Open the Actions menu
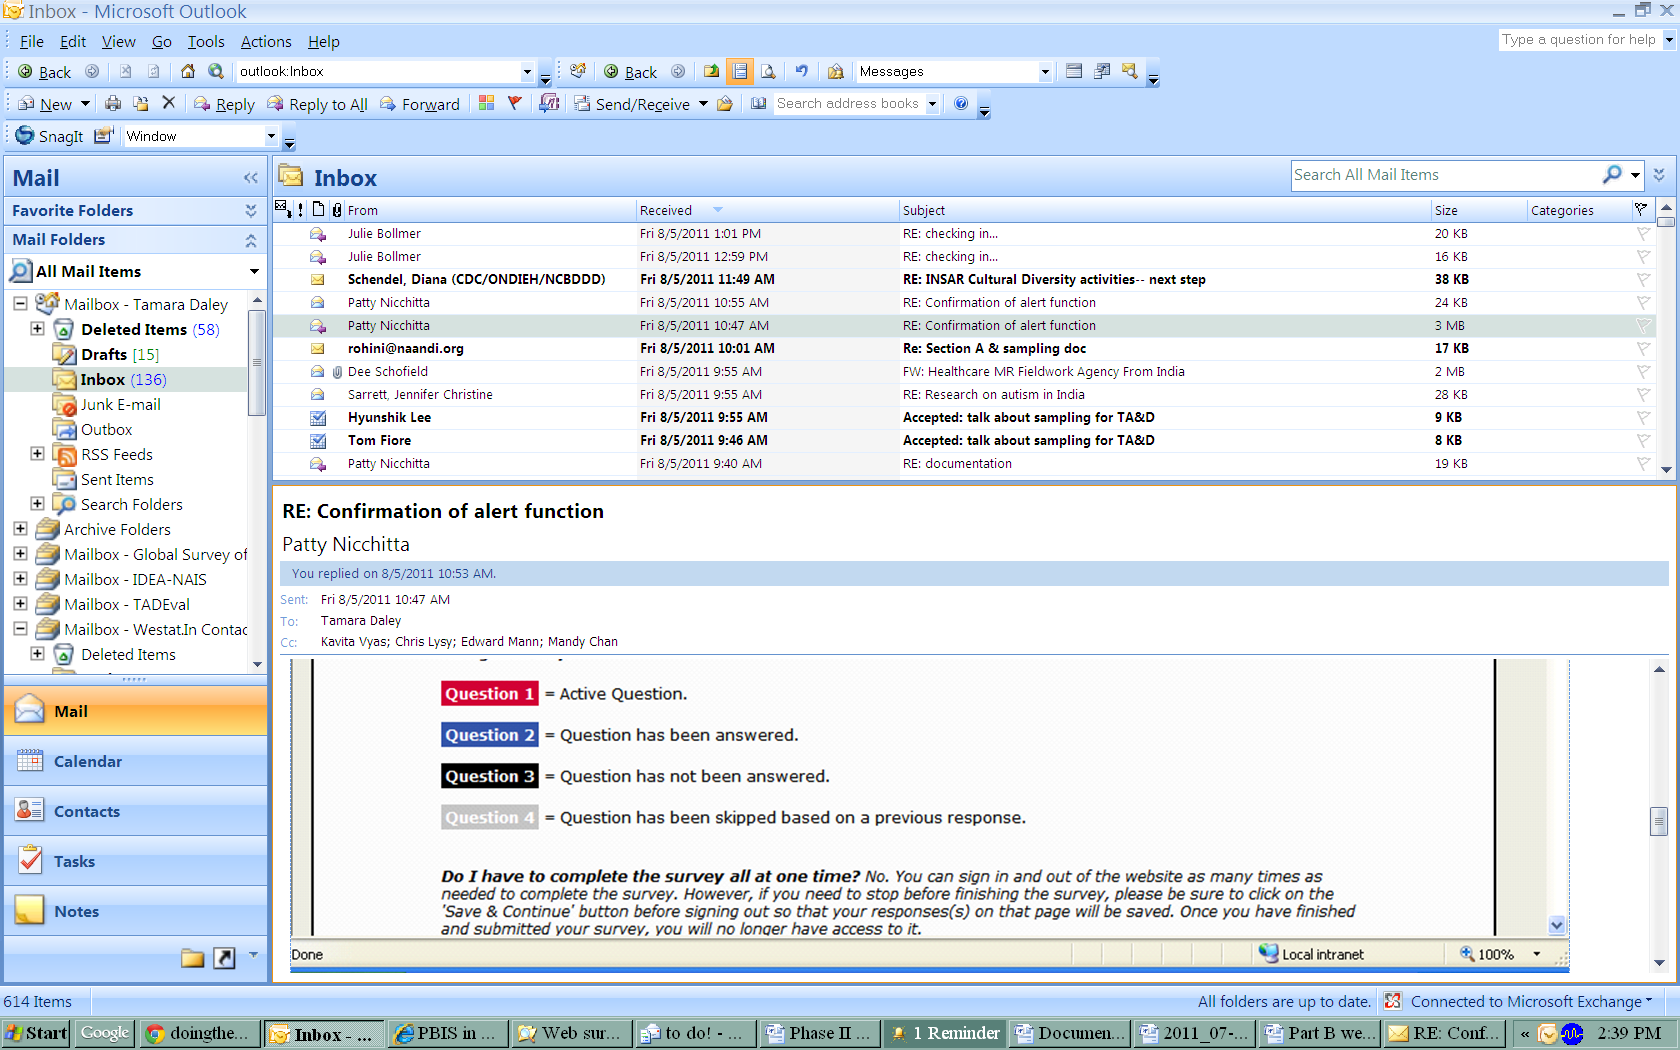Viewport: 1680px width, 1050px height. click(x=266, y=42)
